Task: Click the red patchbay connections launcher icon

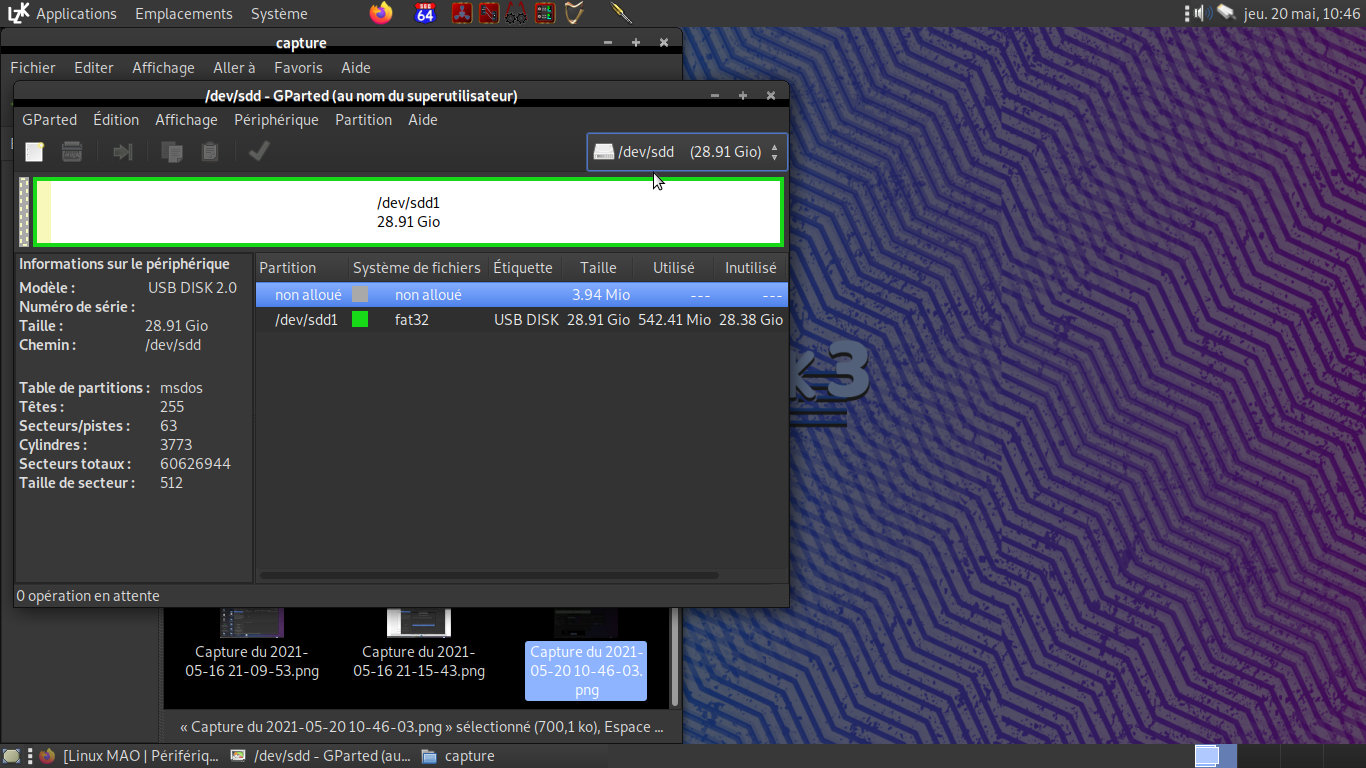Action: (x=489, y=13)
